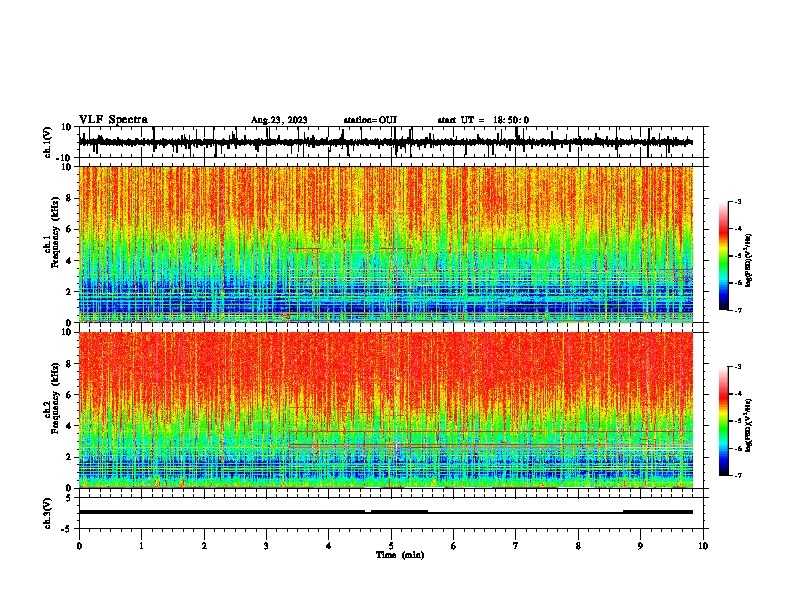Viewport: 792px width, 612px height.
Task: Click the "2" kHz tick on ch.2 frequency axis
Action: (69, 457)
